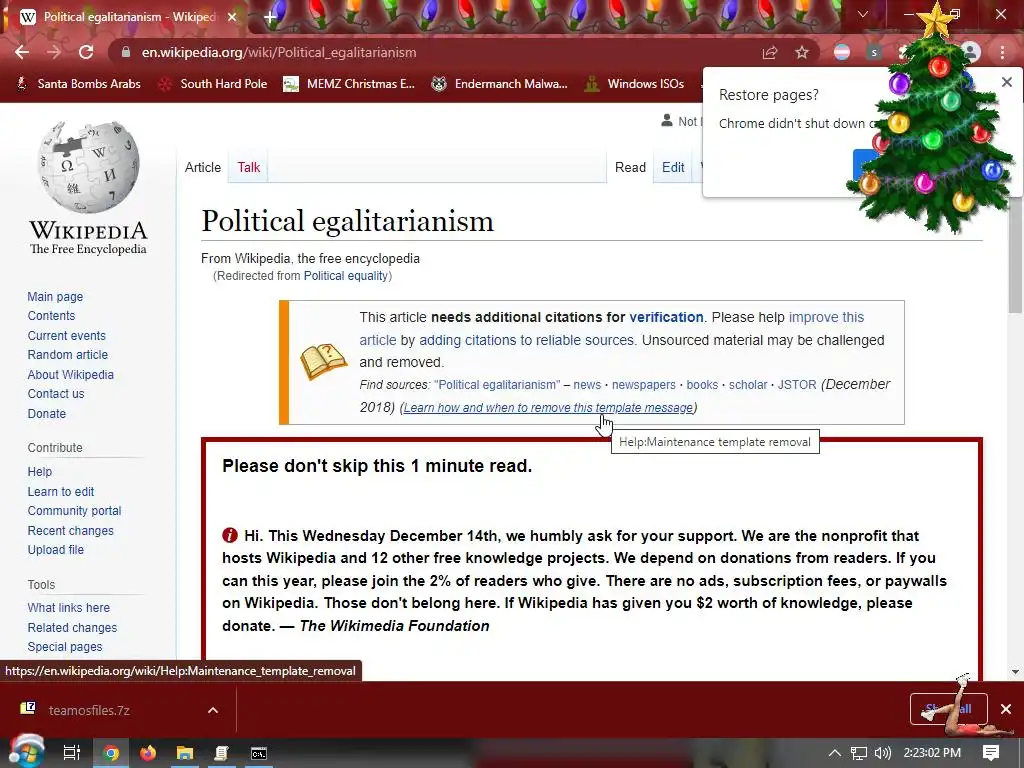View Recent changes

coord(71,530)
